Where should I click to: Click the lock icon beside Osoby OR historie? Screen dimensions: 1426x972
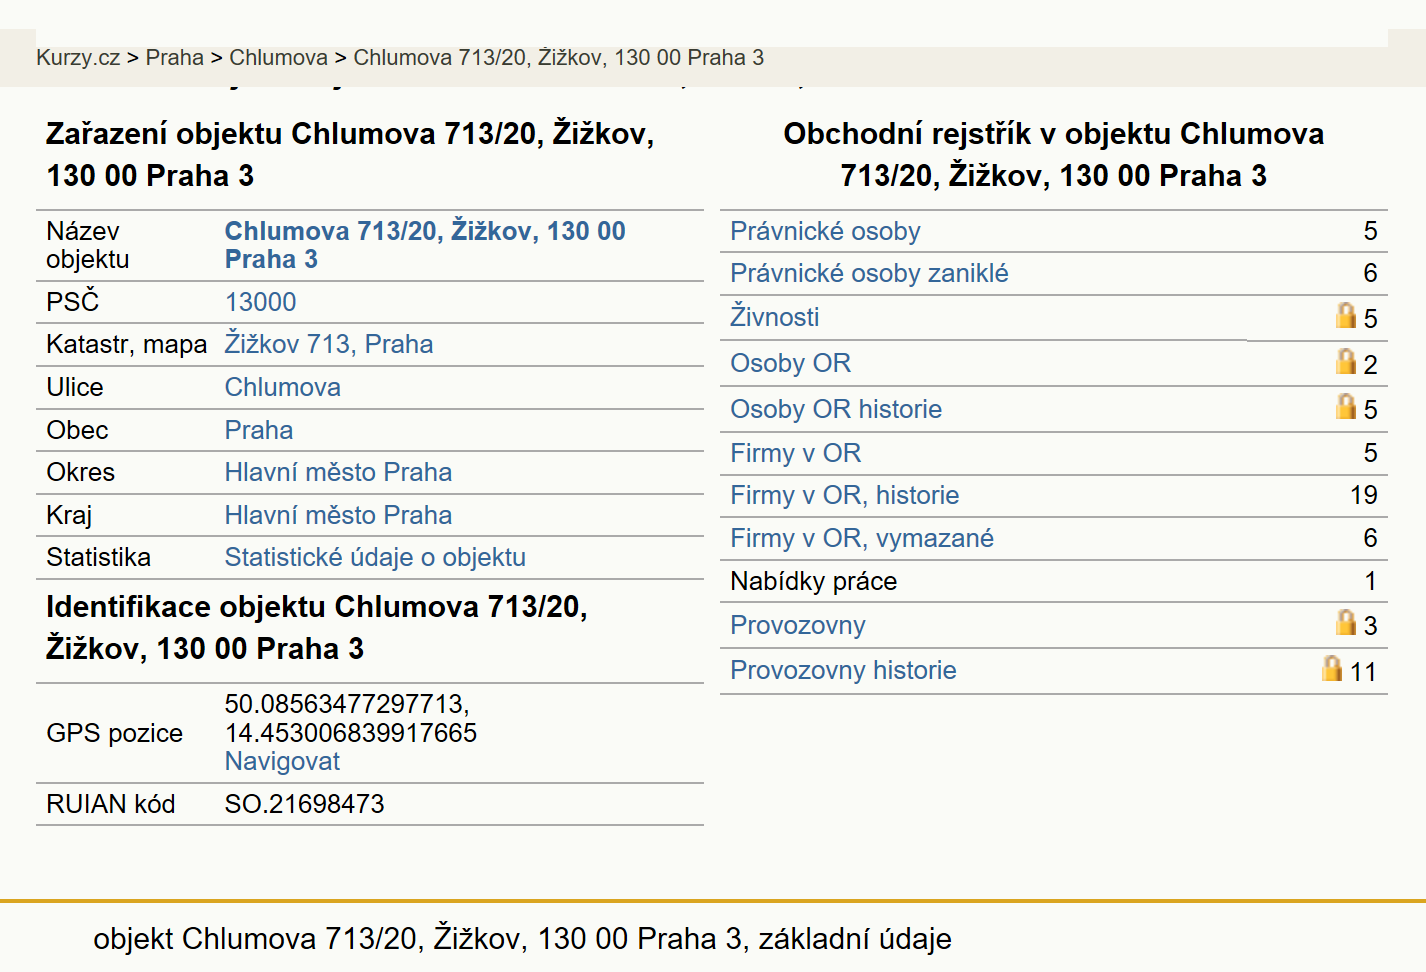(1346, 406)
